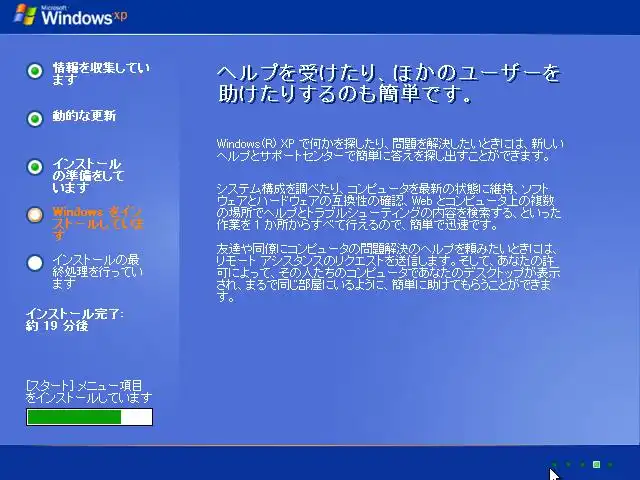The height and width of the screenshot is (480, 640).
Task: Click the step text 情報を収集しています
Action: (101, 73)
